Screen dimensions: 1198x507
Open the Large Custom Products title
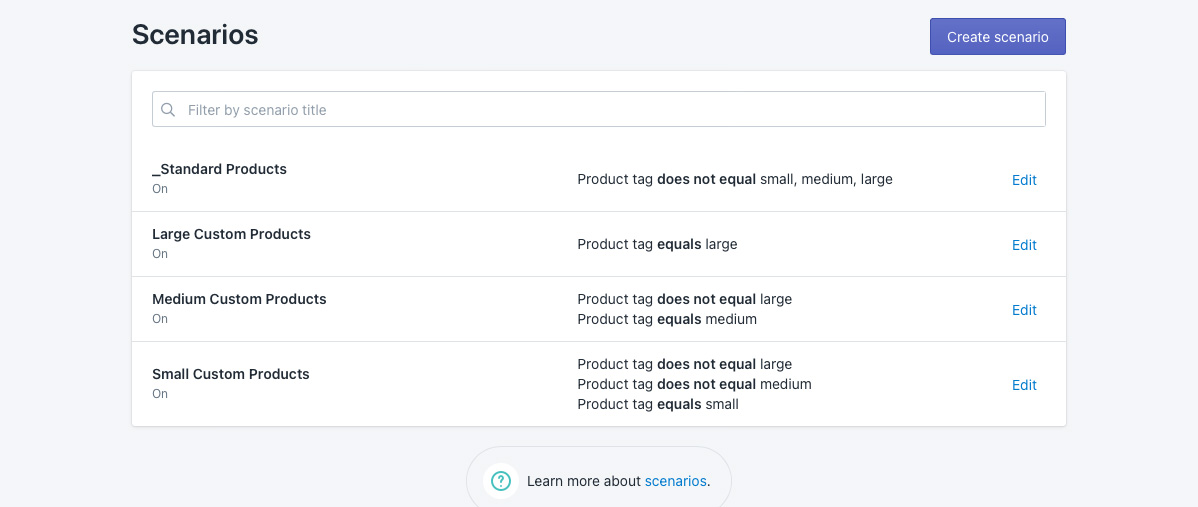click(231, 234)
